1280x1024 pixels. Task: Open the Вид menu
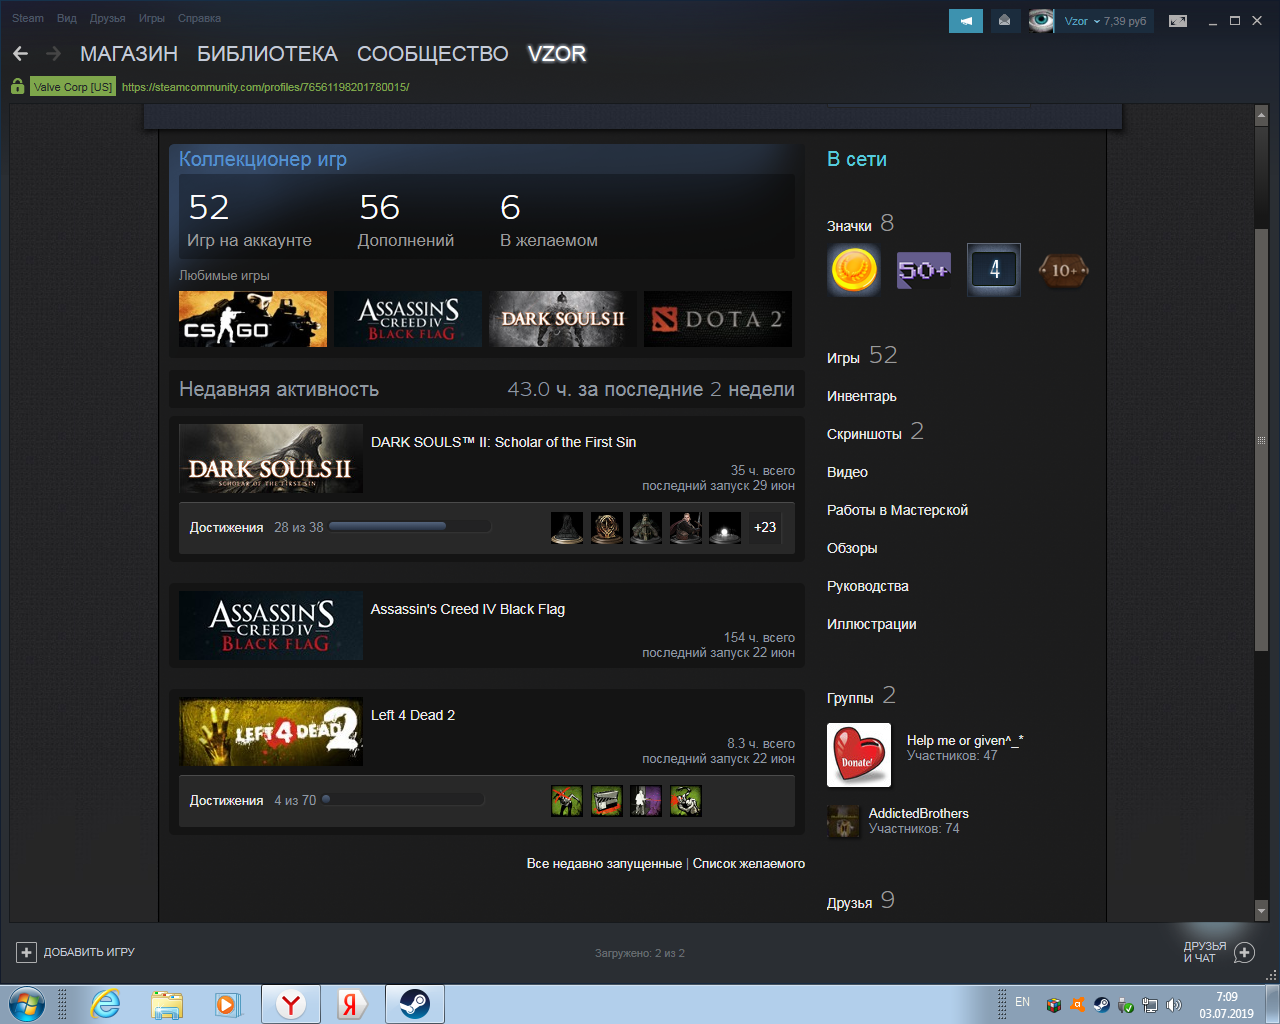pos(67,18)
